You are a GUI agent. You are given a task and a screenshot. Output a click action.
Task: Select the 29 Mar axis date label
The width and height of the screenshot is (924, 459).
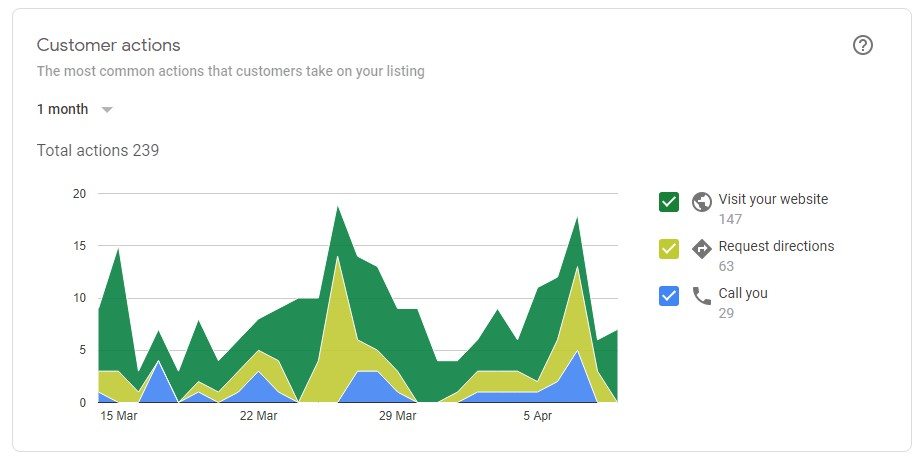point(397,415)
